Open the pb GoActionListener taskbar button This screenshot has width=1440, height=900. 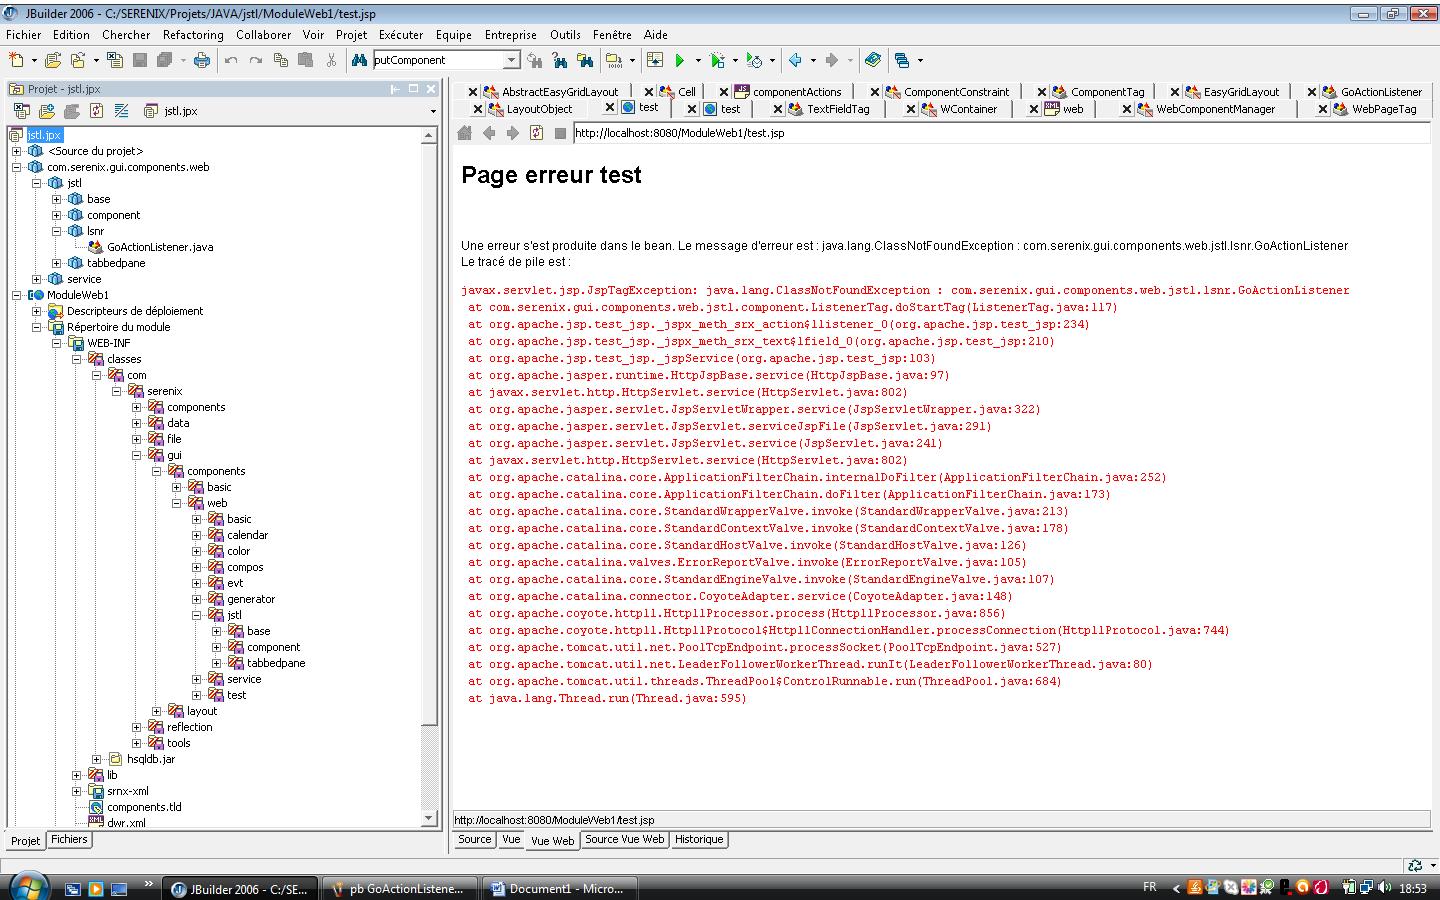tap(400, 888)
